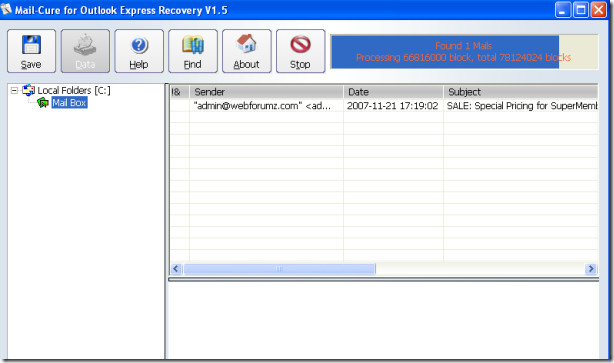
Task: Sort mails by the Subject column
Action: tap(521, 92)
